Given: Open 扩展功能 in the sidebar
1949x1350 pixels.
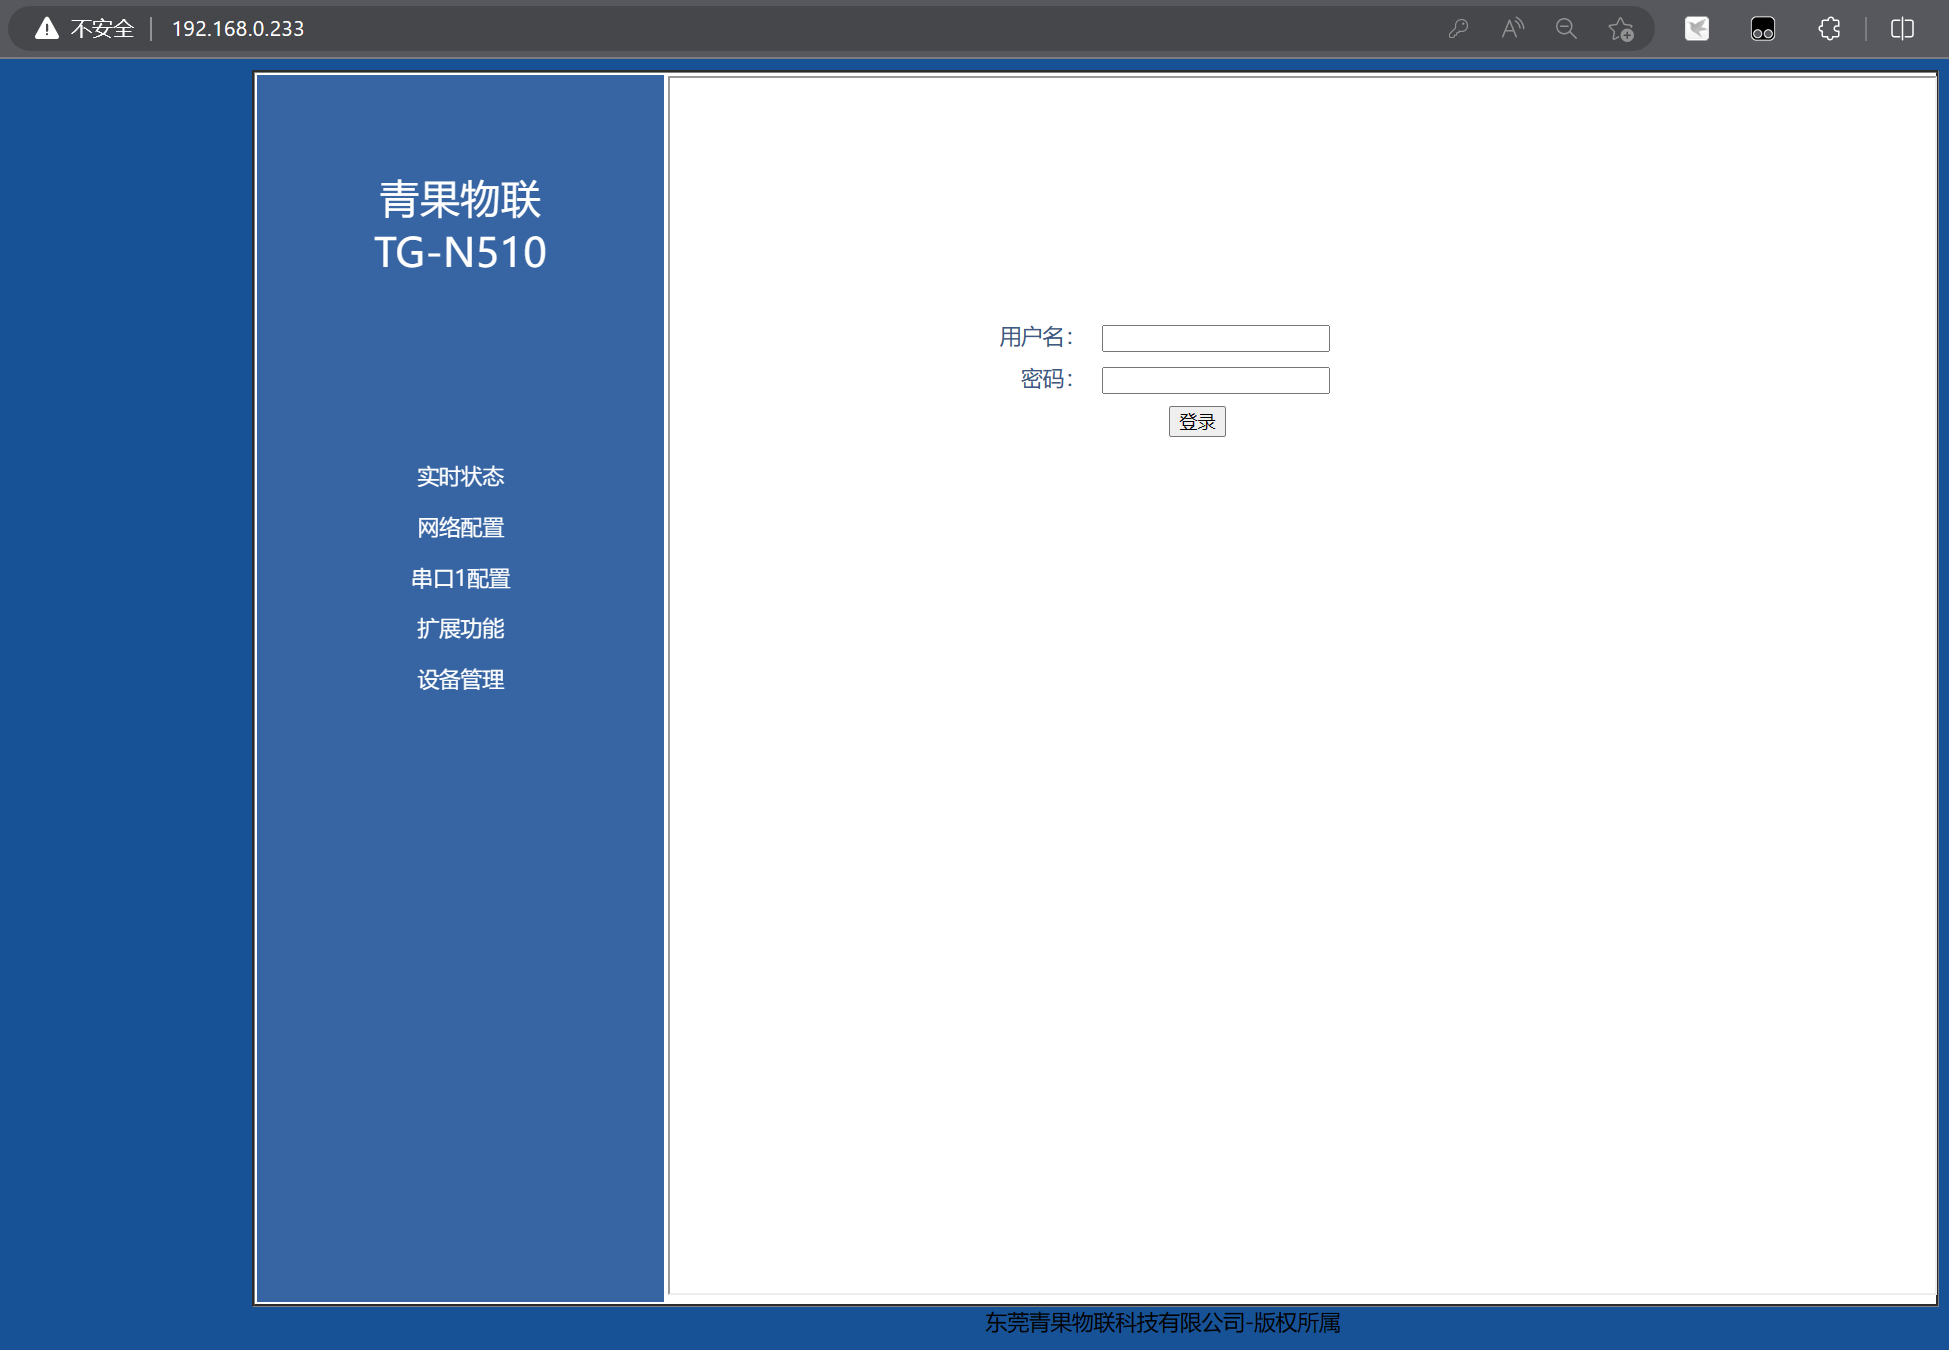Looking at the screenshot, I should [460, 629].
